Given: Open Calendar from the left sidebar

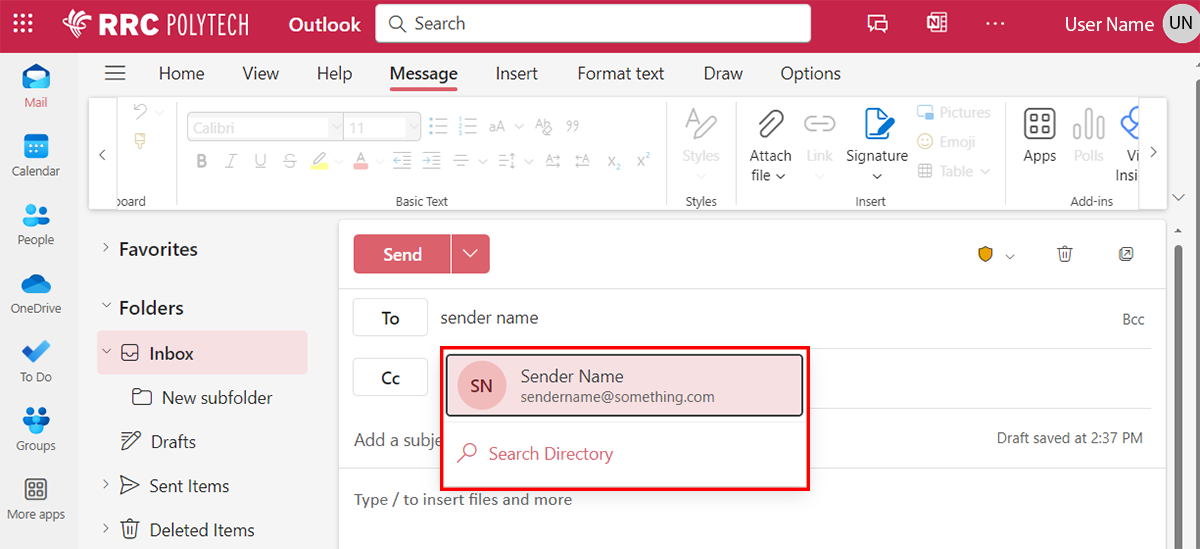Looking at the screenshot, I should [36, 155].
